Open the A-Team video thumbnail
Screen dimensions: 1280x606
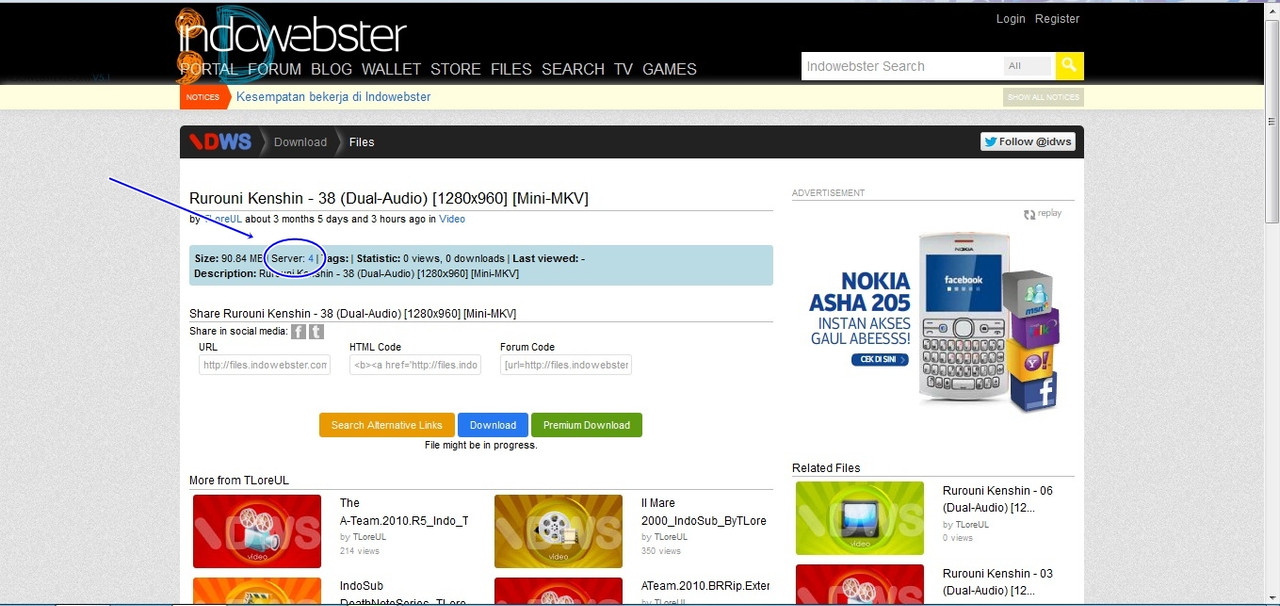257,531
